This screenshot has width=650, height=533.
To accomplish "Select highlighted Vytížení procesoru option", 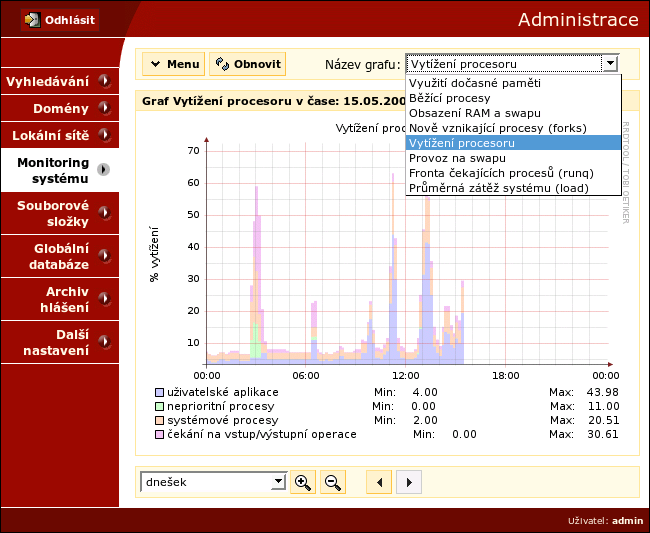I will pyautogui.click(x=513, y=143).
